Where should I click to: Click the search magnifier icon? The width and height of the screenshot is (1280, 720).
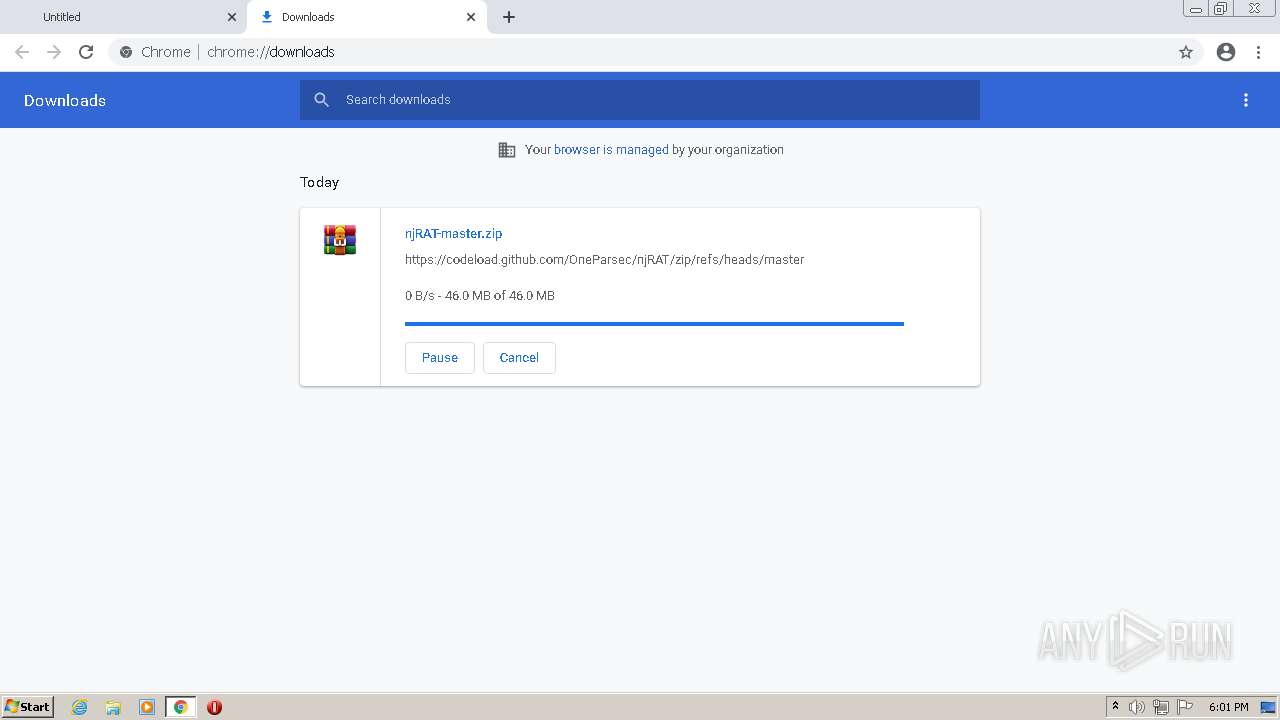click(321, 100)
